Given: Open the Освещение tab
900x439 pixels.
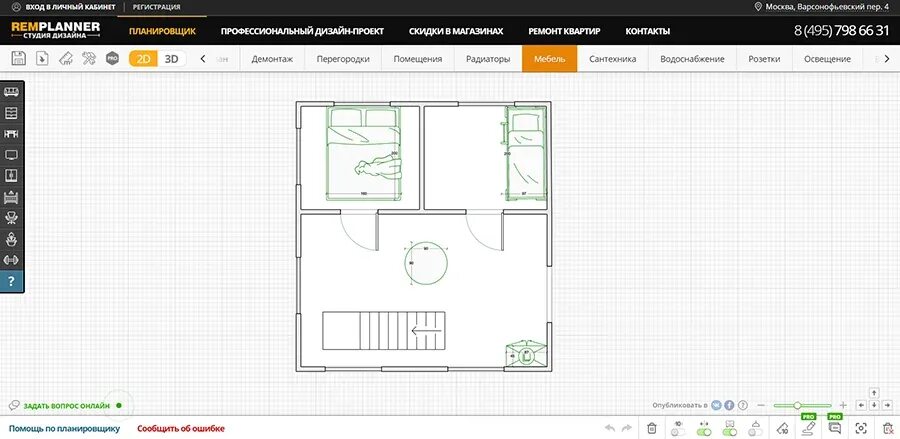Looking at the screenshot, I should [827, 59].
